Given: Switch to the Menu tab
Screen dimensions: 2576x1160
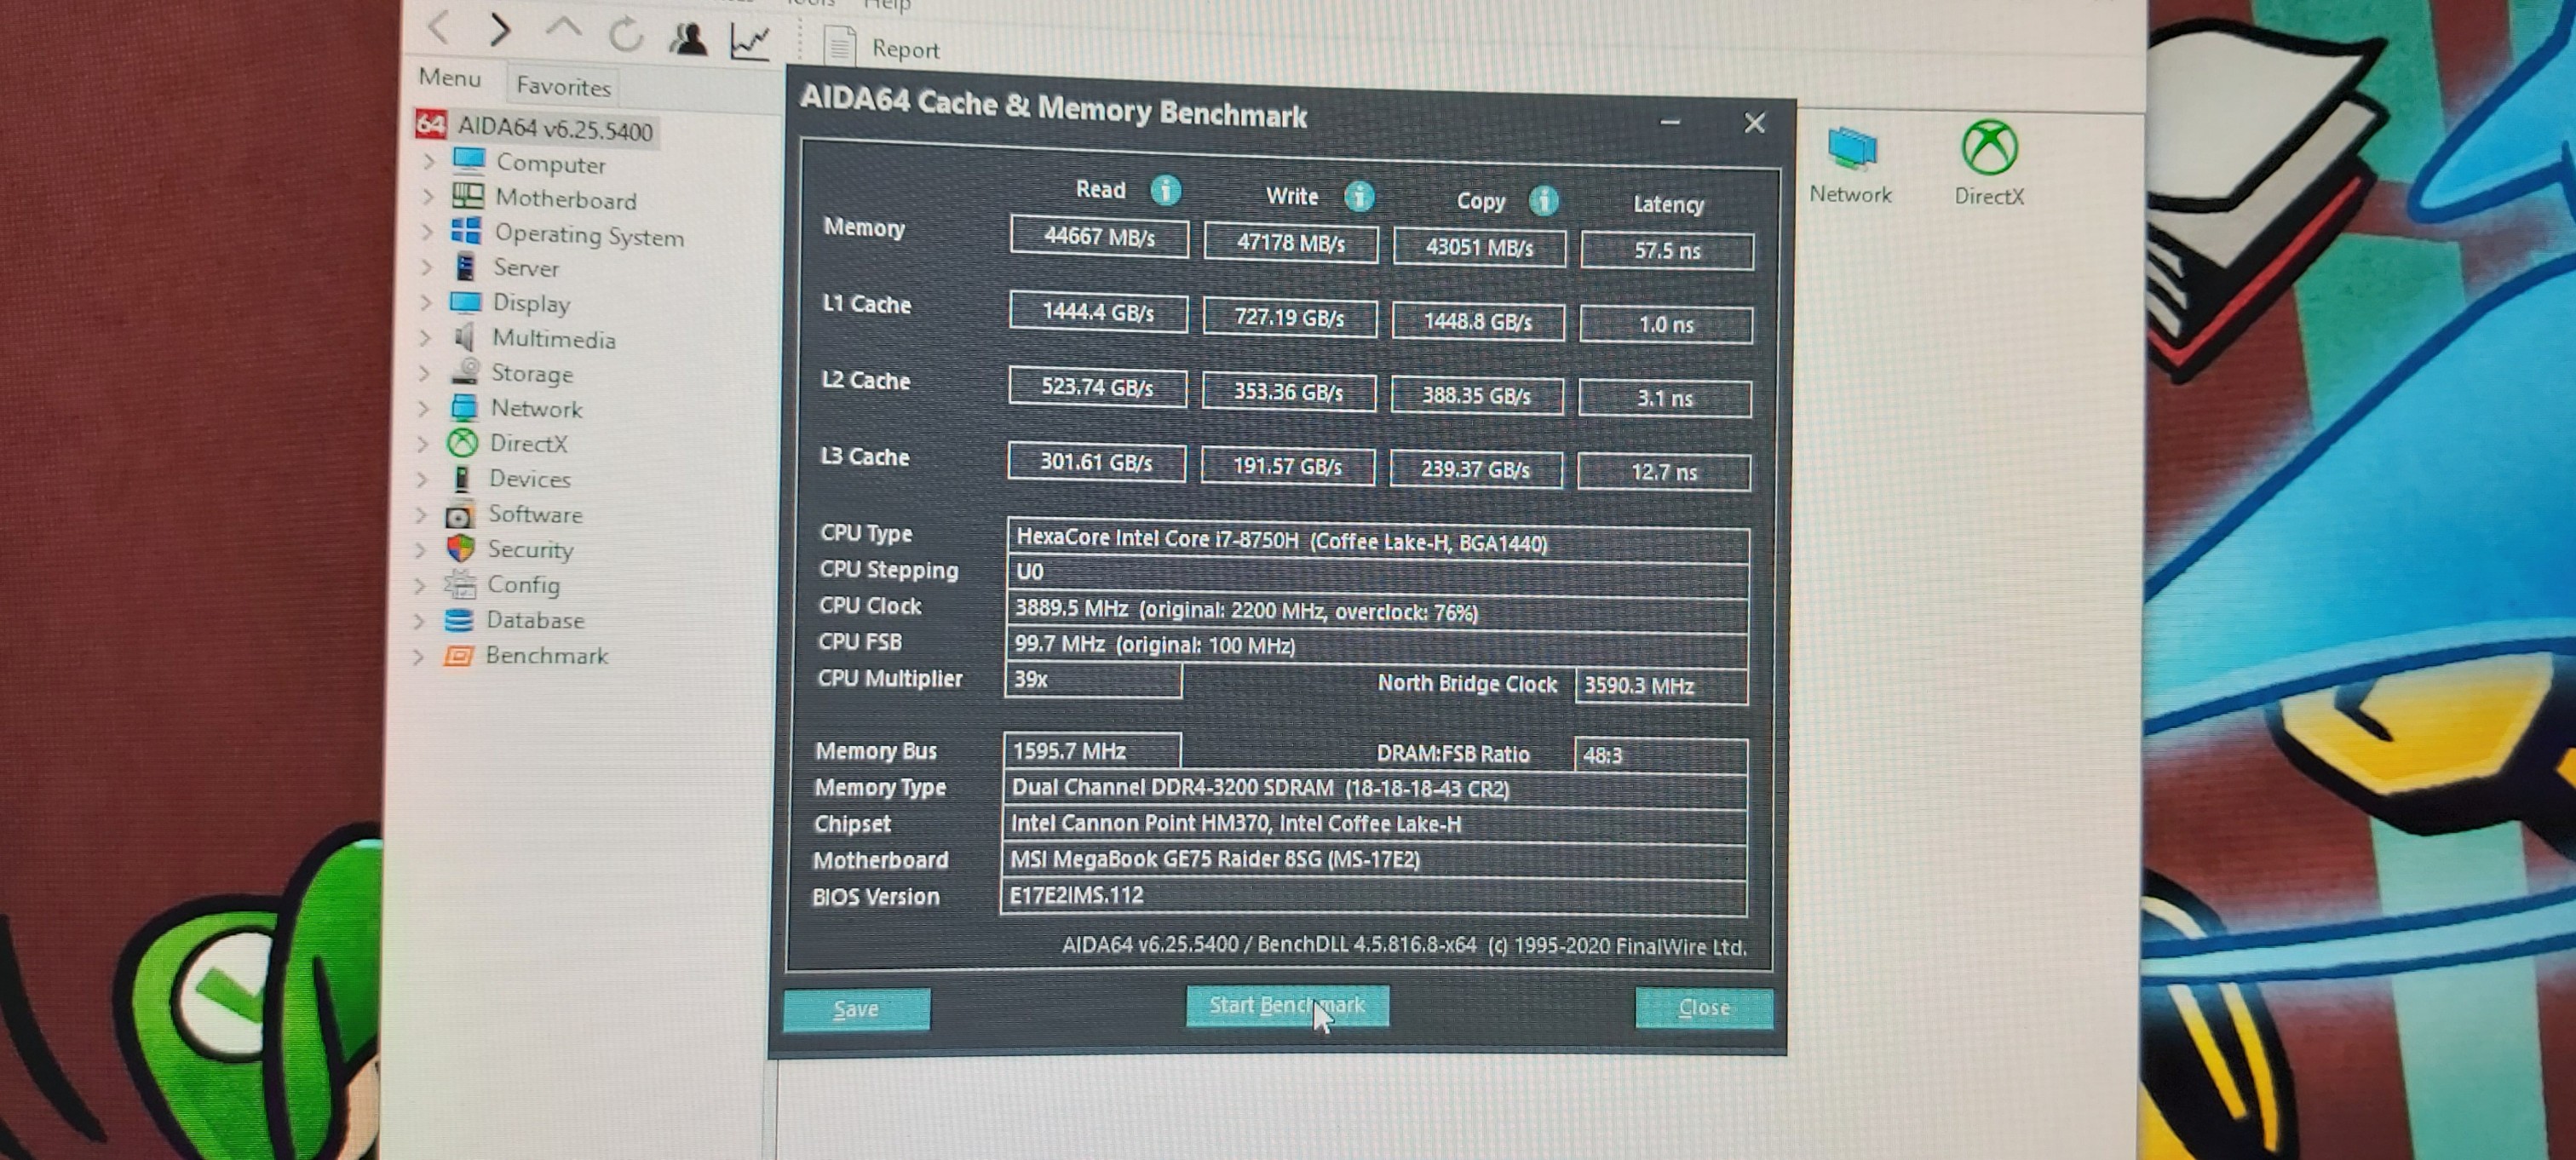Looking at the screenshot, I should point(449,78).
